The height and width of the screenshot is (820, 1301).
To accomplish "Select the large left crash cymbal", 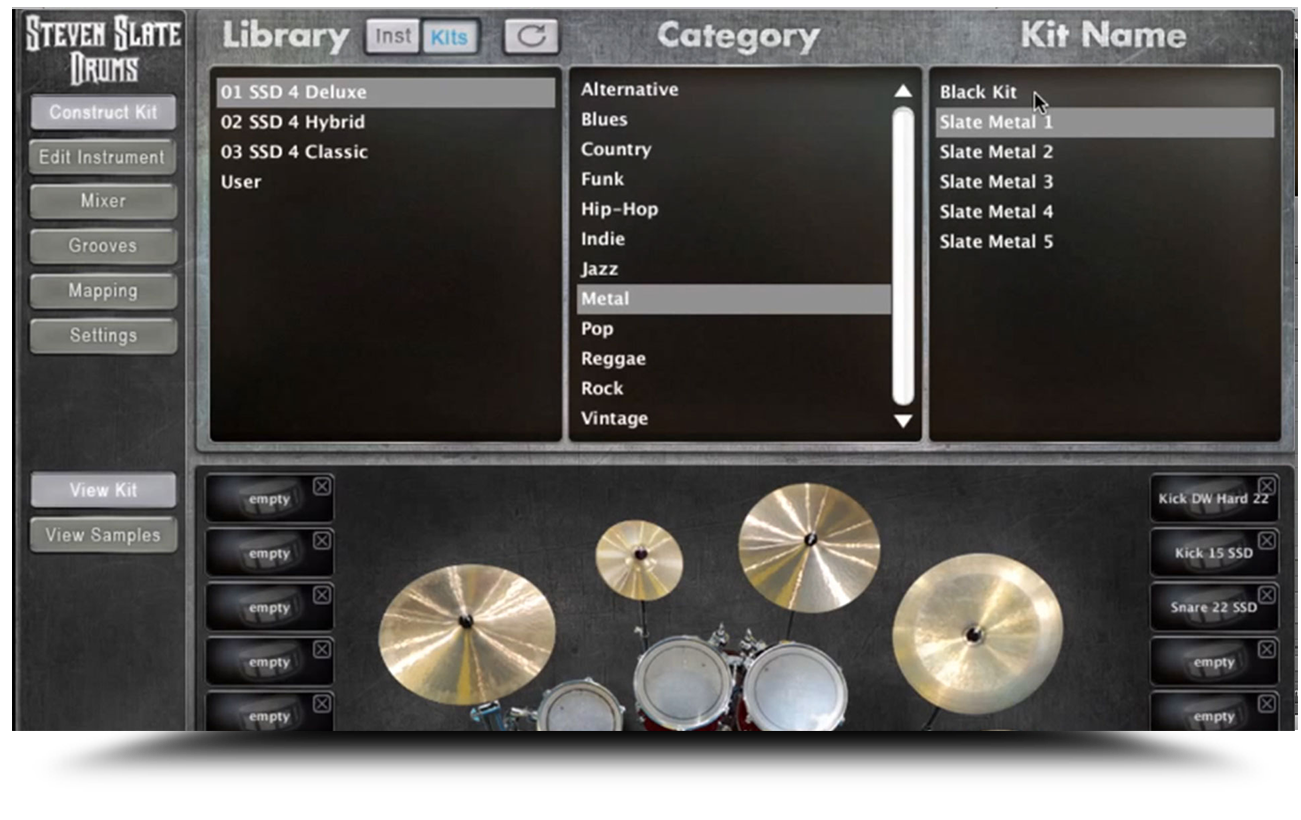I will [466, 633].
